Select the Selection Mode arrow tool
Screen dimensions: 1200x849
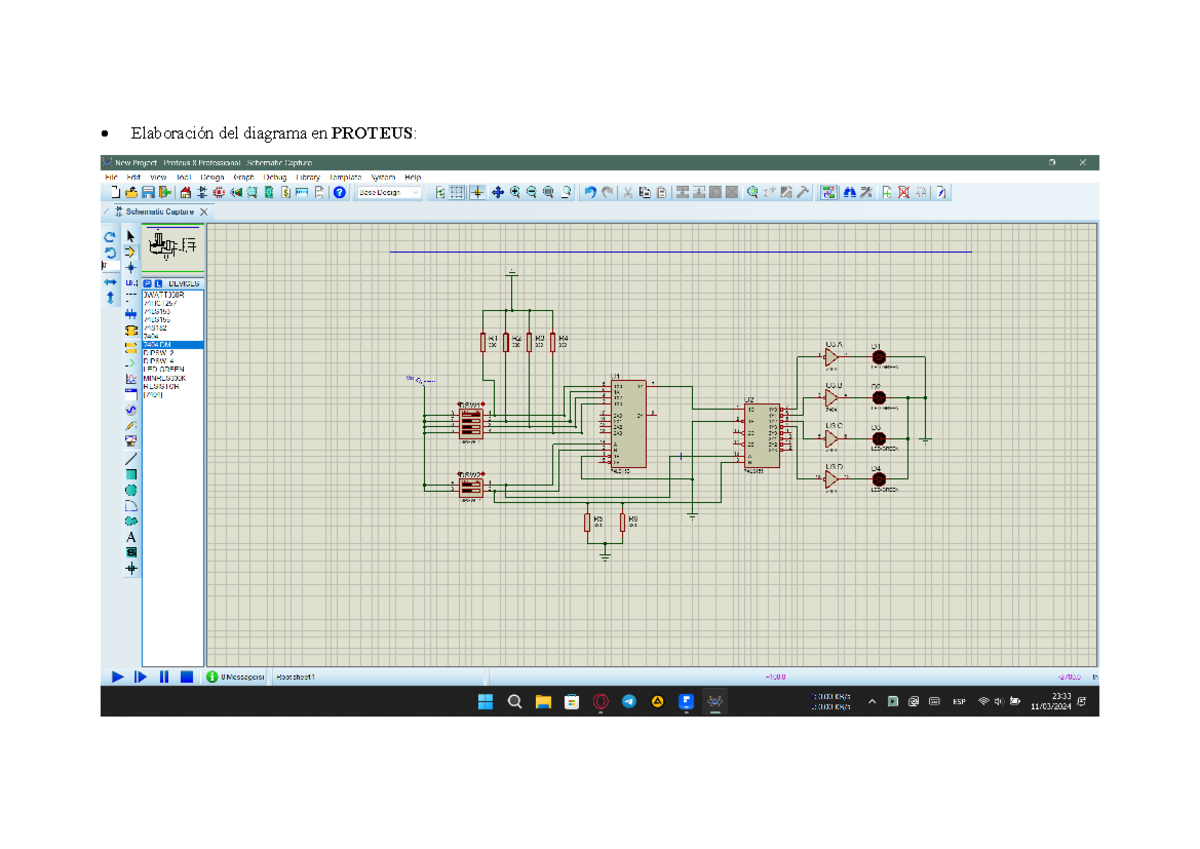[x=131, y=237]
